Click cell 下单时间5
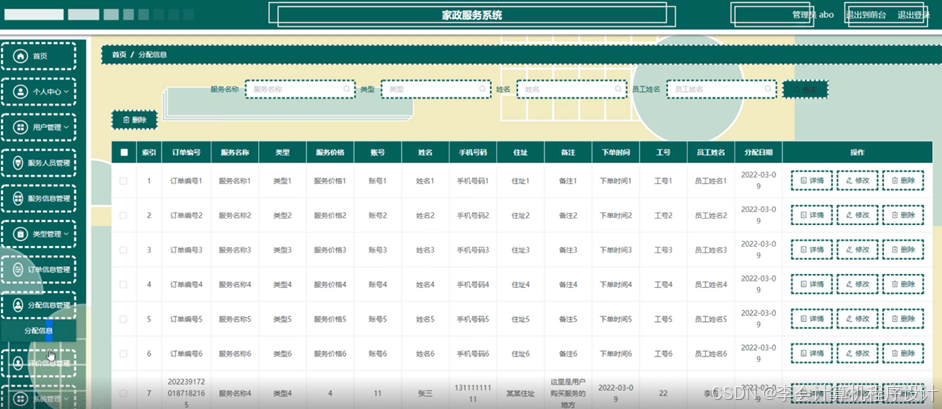 615,319
